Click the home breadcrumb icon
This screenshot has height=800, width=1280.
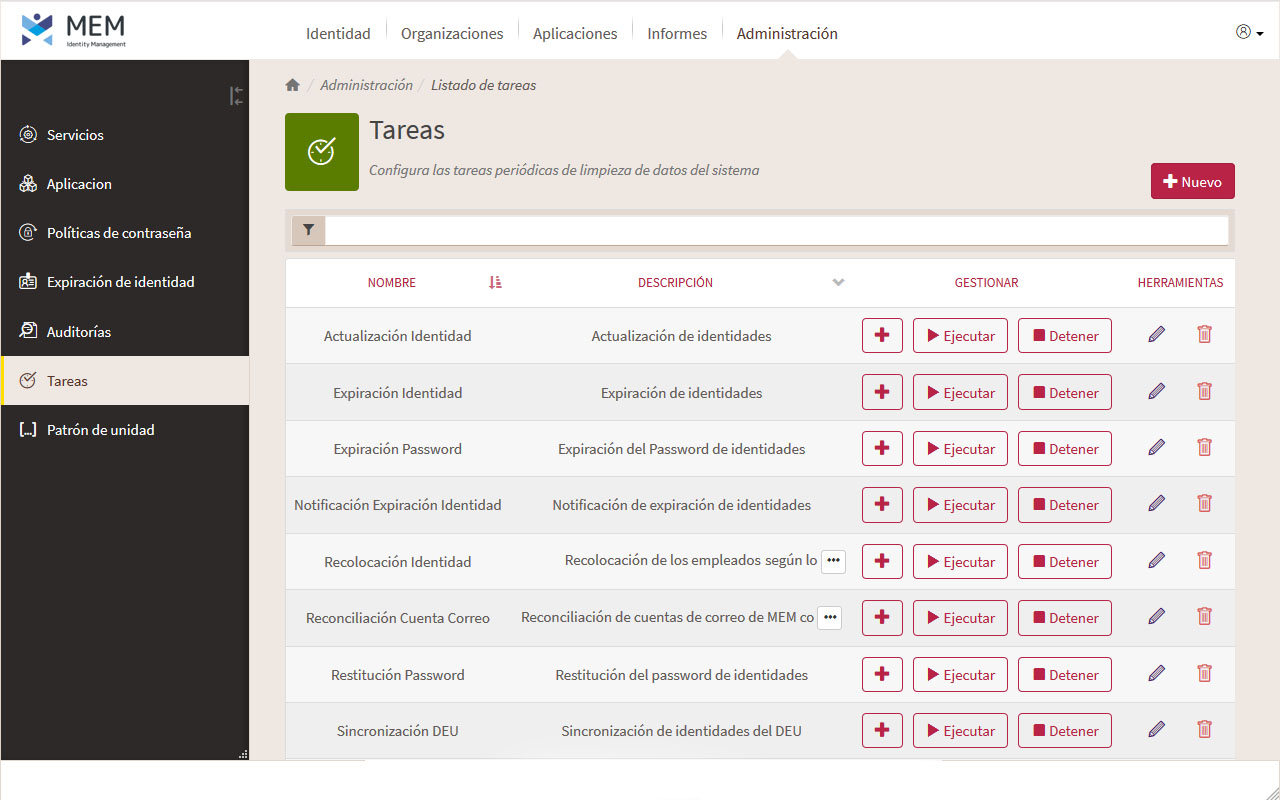[x=292, y=84]
